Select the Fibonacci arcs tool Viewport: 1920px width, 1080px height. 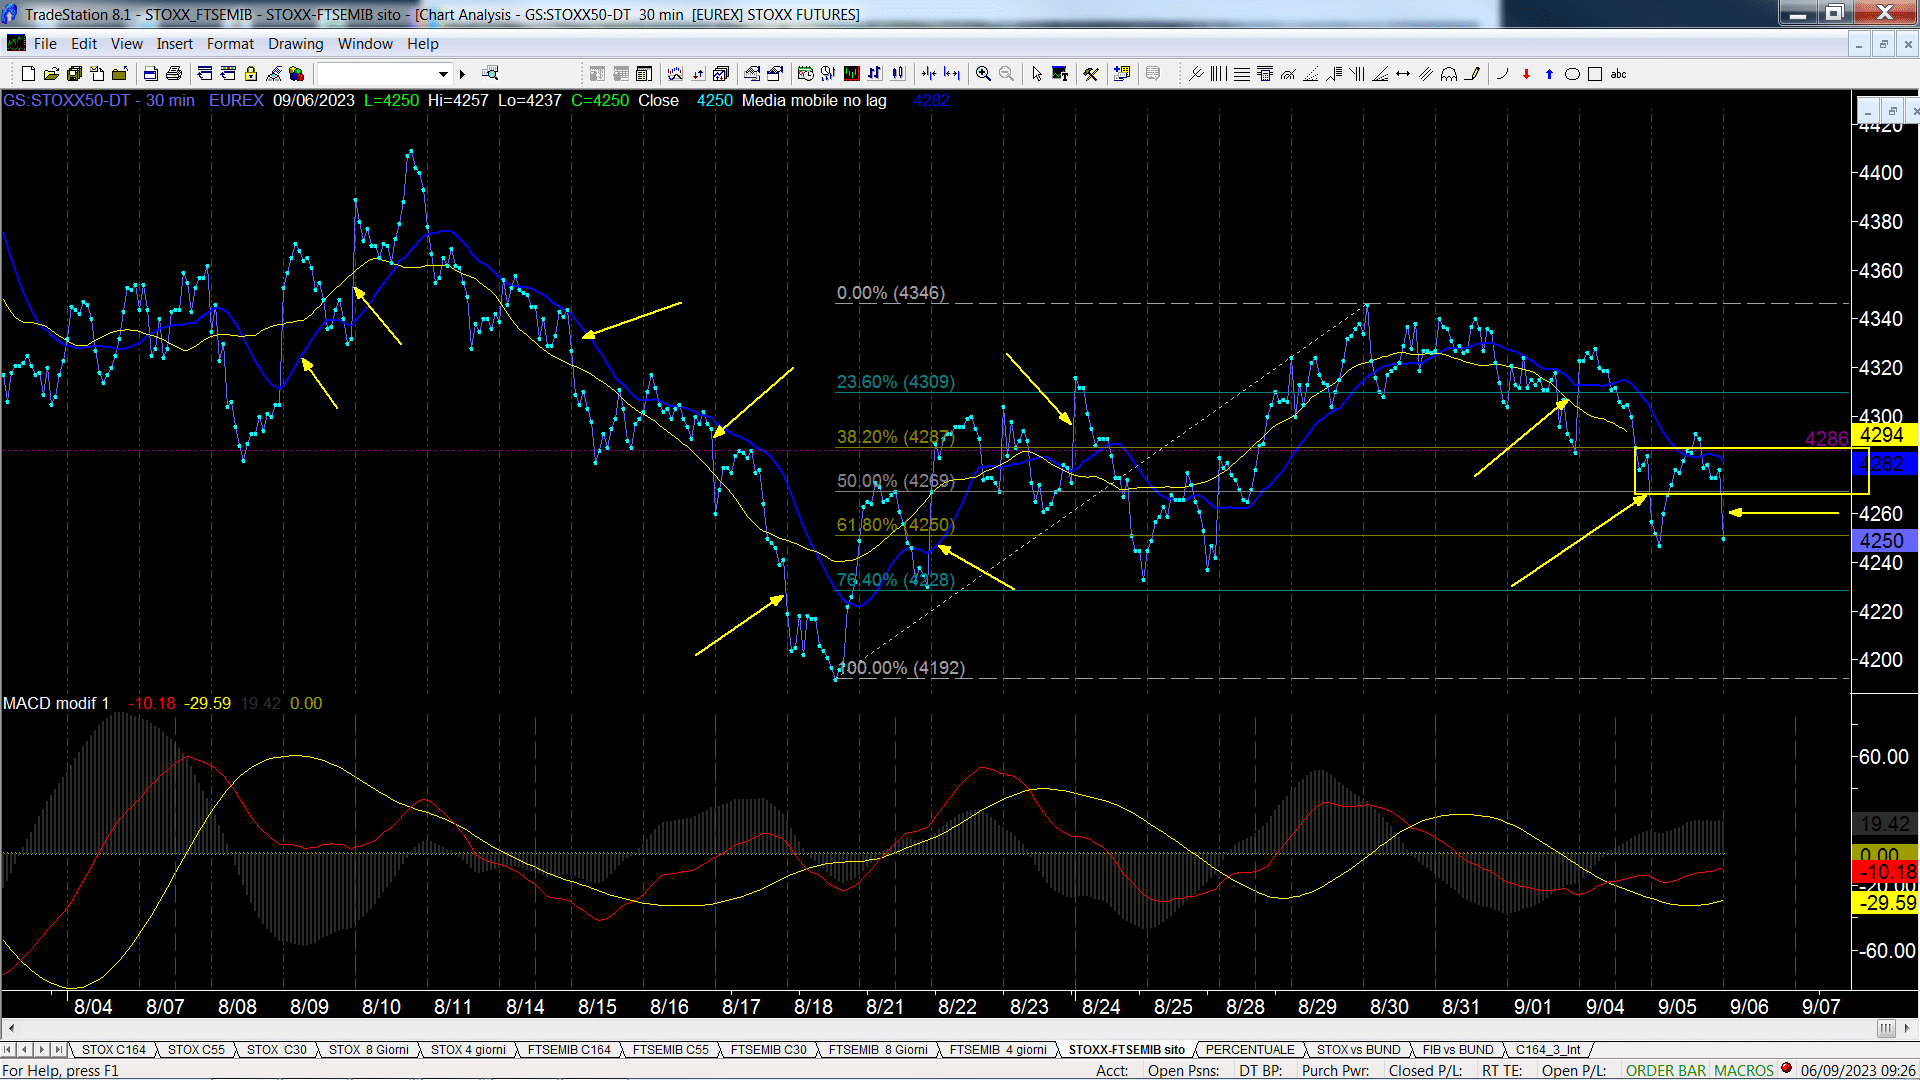1288,74
